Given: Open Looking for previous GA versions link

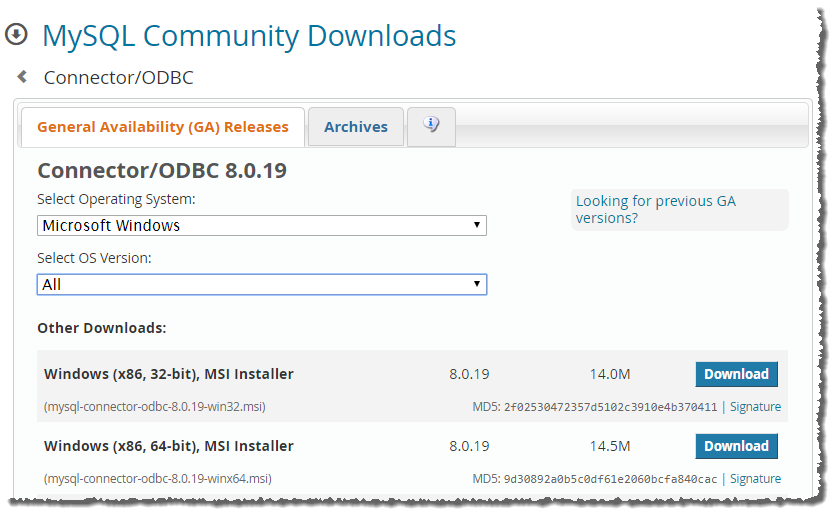Looking at the screenshot, I should point(656,210).
